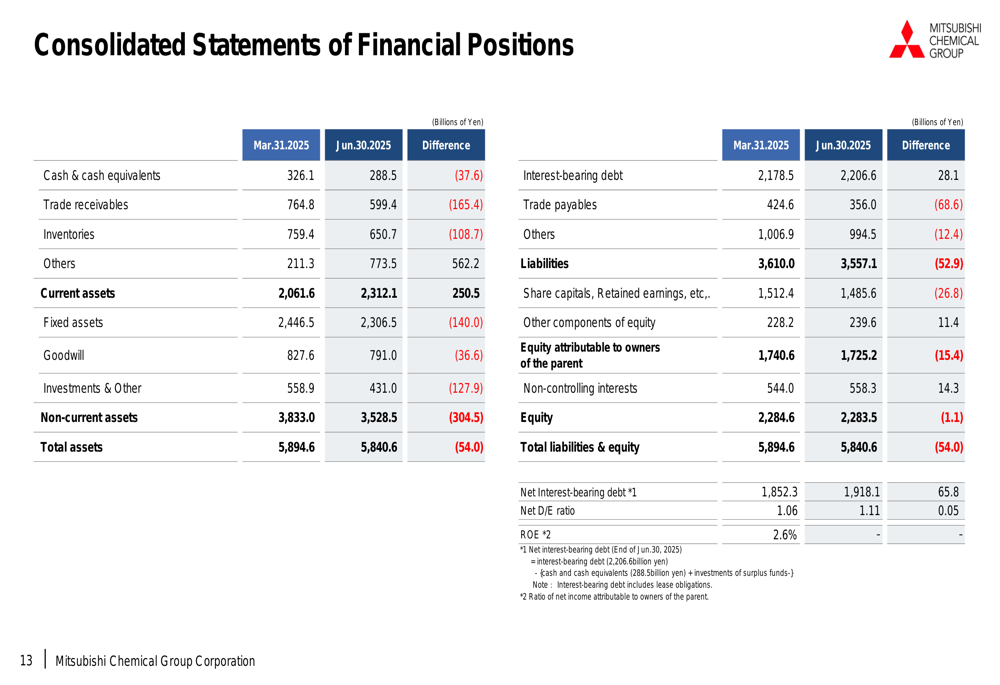The image size is (1000, 685).
Task: Click the Mitsubishi Chemical Group Corporation footer text
Action: [x=155, y=661]
